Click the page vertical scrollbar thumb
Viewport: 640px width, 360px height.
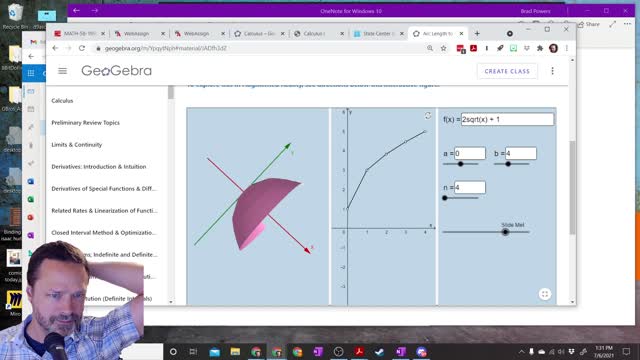click(x=572, y=188)
